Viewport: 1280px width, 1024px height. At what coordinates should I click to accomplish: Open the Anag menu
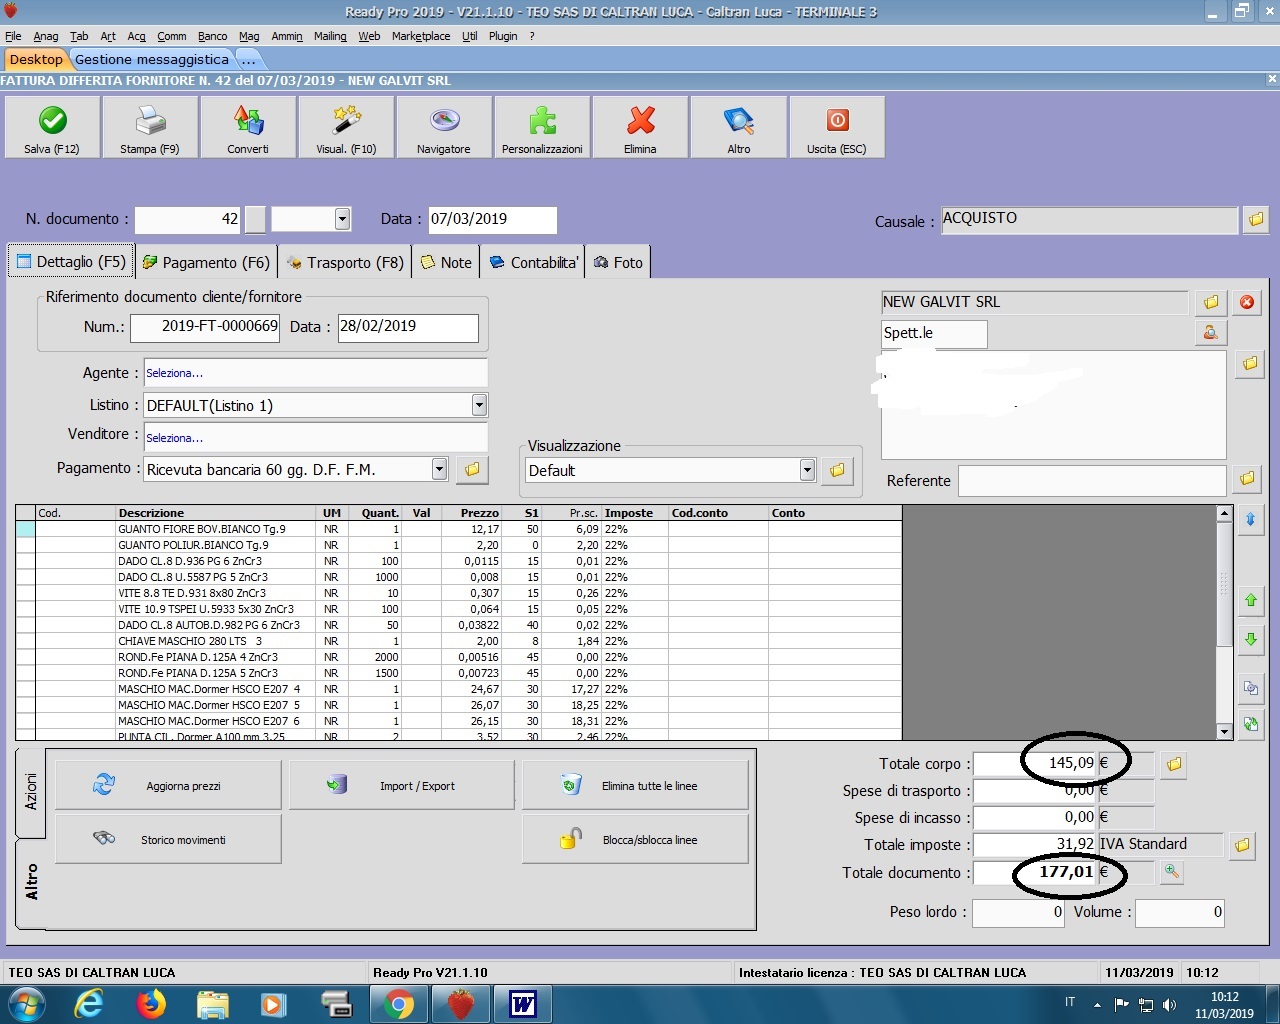coord(46,36)
